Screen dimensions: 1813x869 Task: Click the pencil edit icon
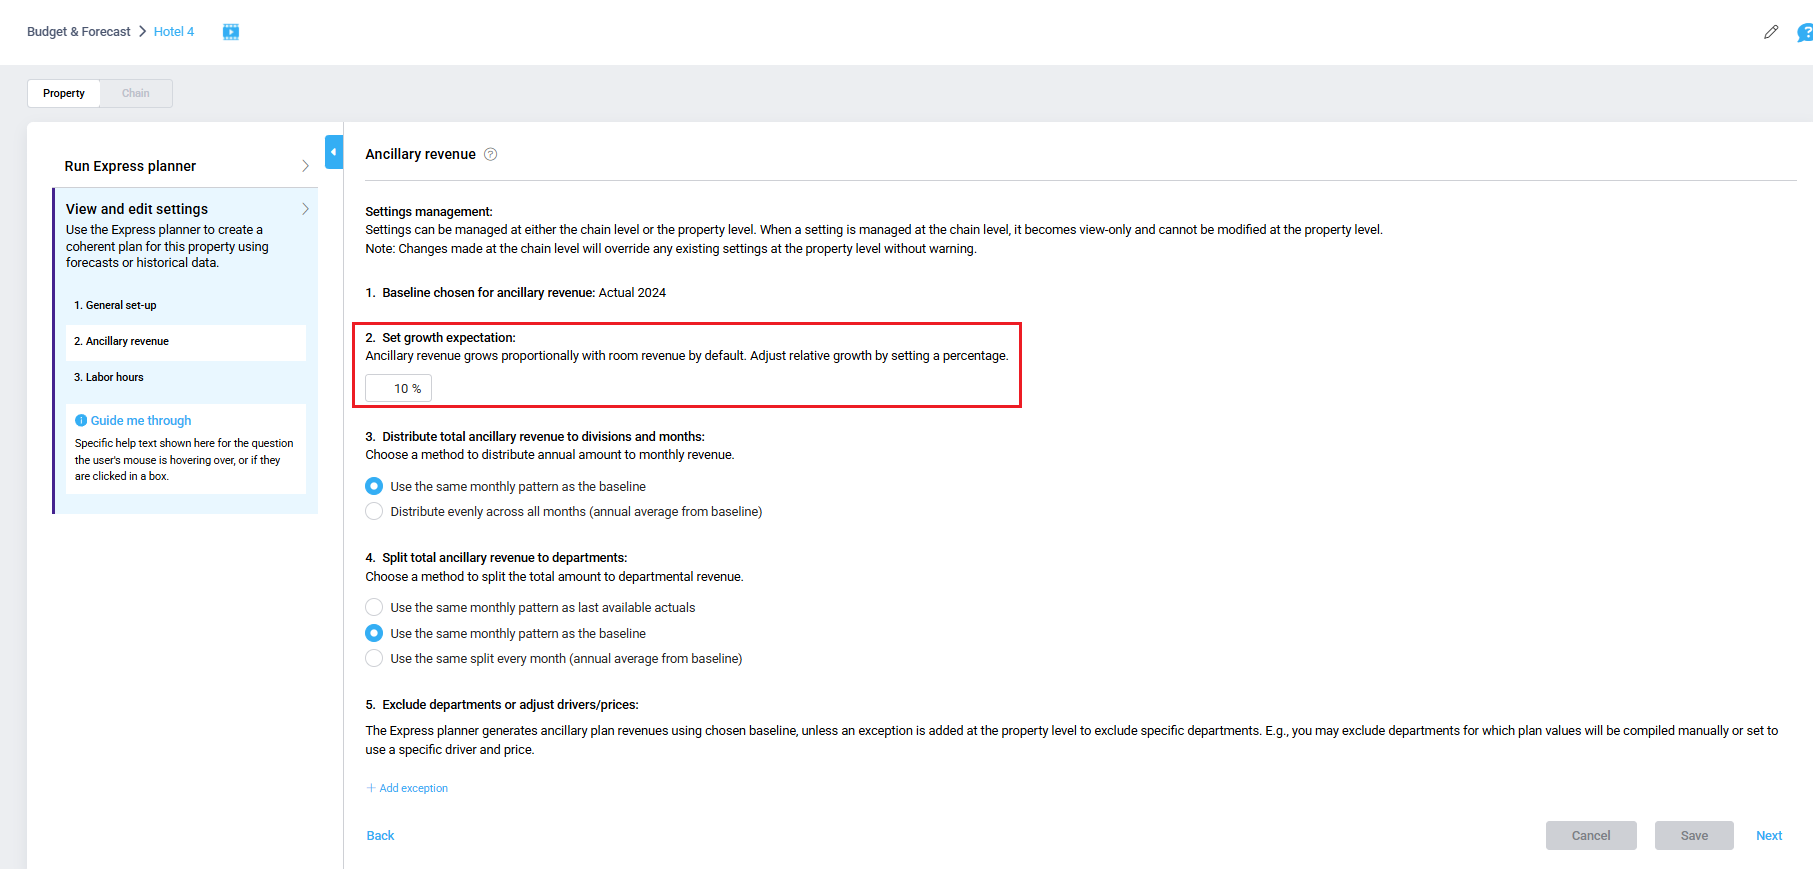click(x=1771, y=32)
